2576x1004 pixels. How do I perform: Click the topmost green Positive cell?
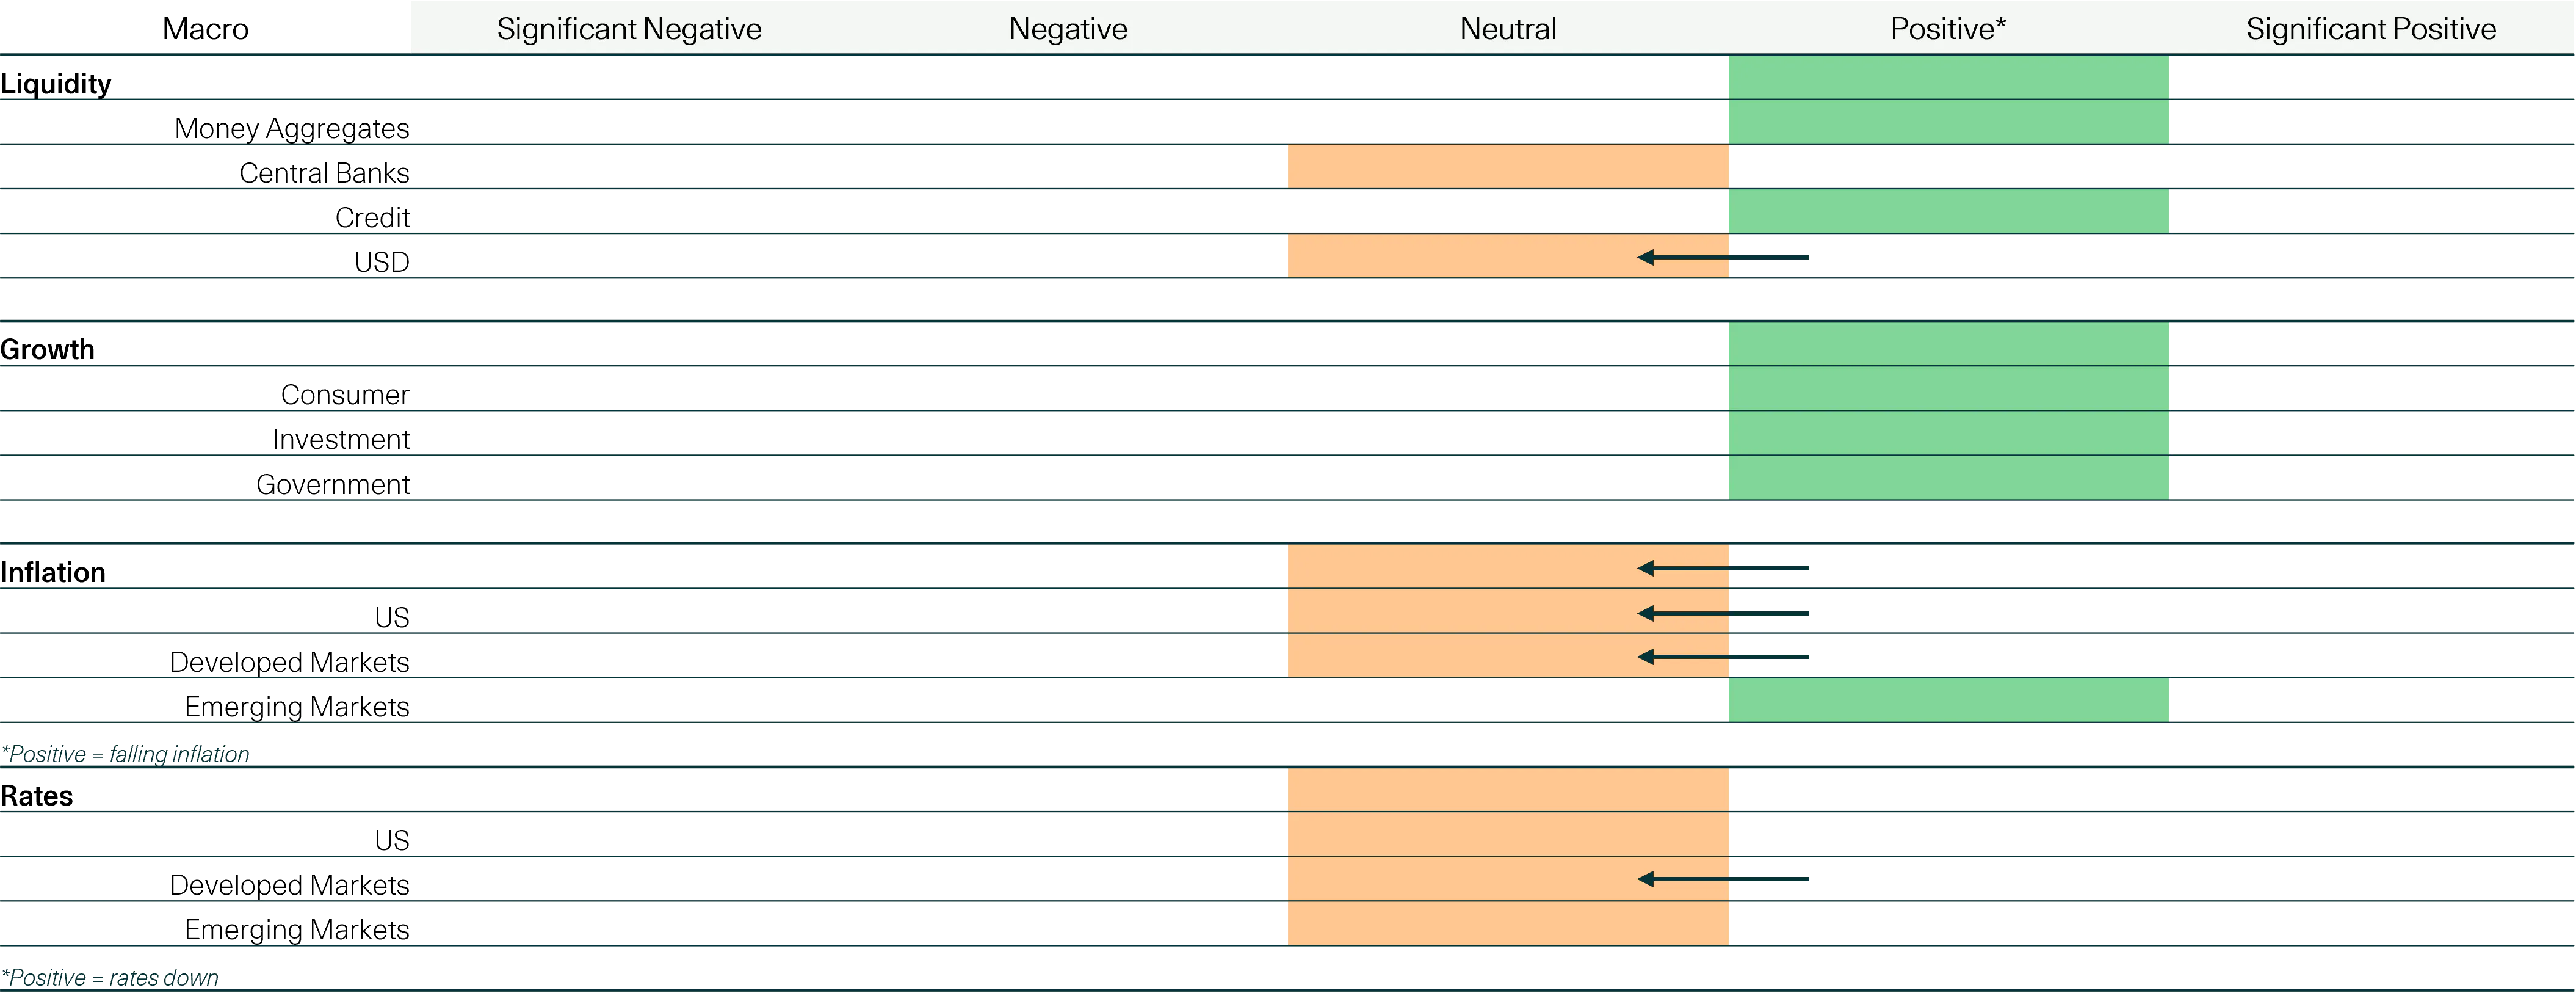(1949, 77)
